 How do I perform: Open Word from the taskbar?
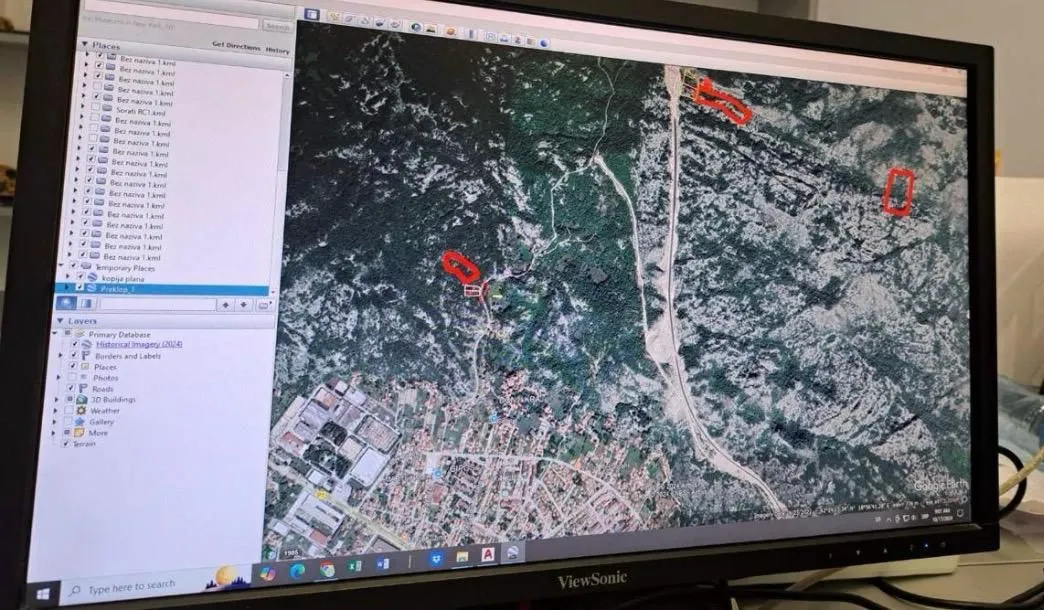[383, 563]
